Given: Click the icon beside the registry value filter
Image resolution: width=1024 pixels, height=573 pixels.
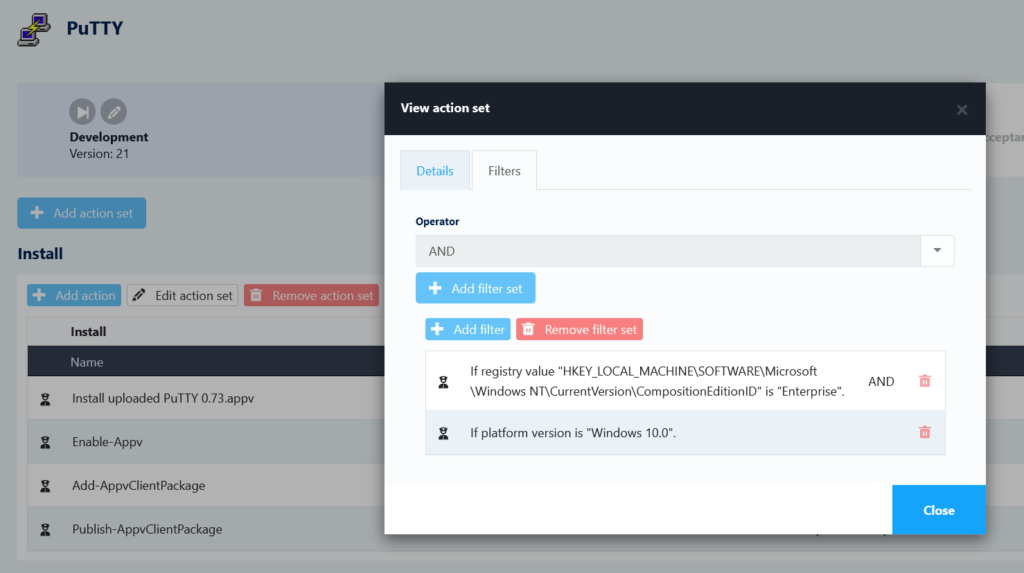Looking at the screenshot, I should [x=444, y=382].
